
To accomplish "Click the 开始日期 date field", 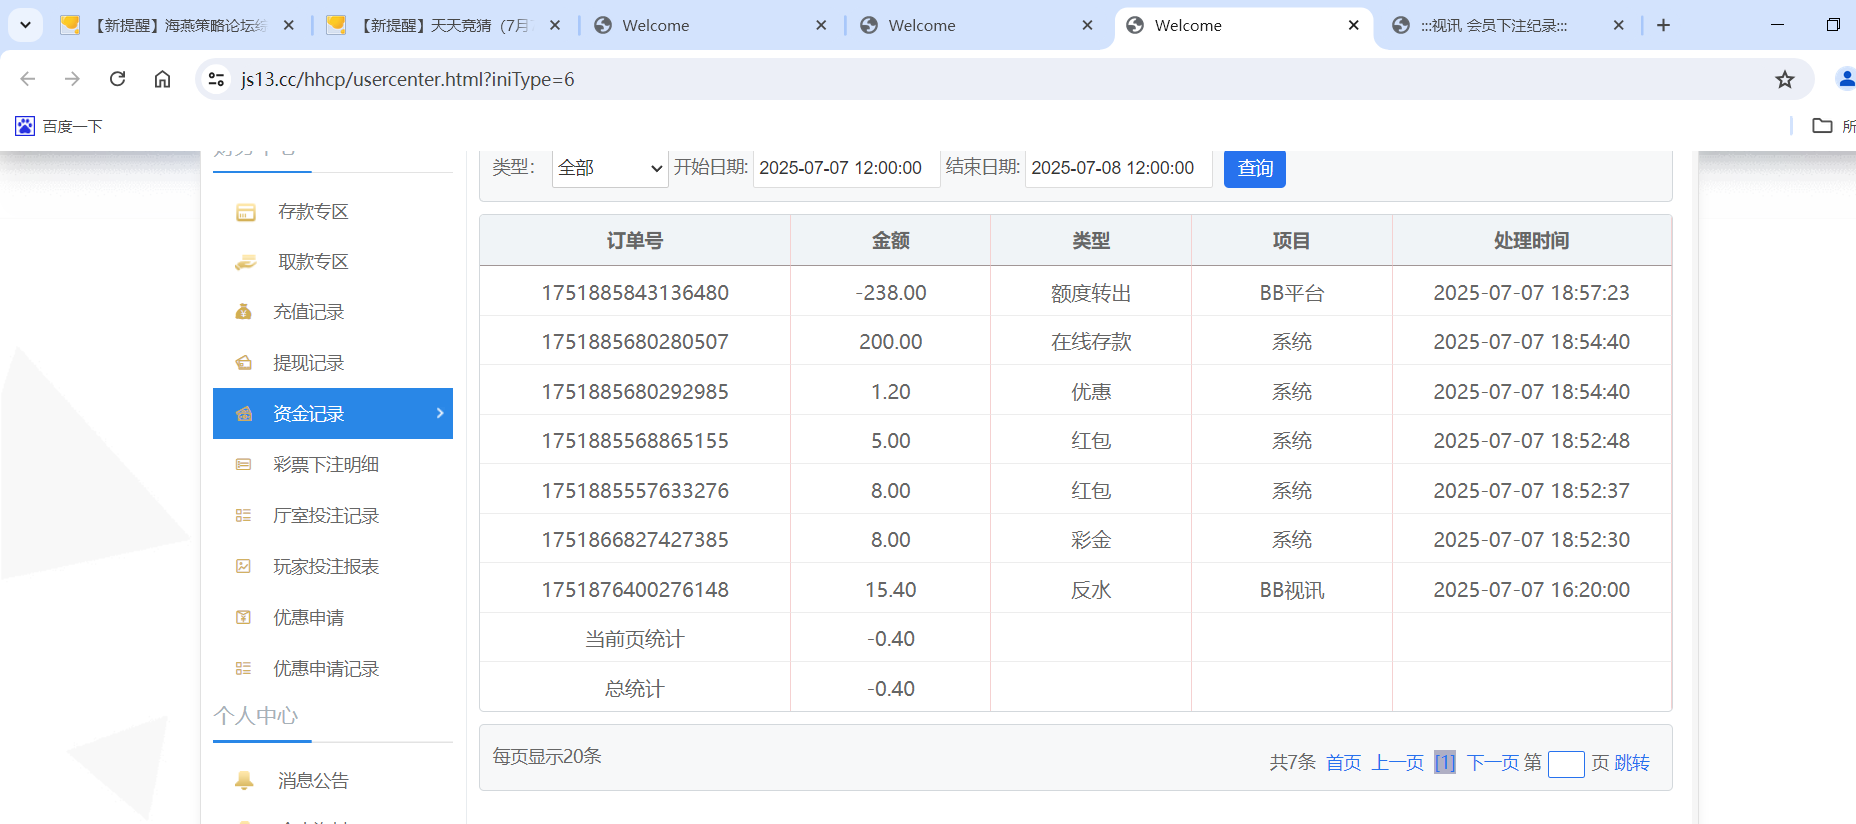I will click(844, 168).
